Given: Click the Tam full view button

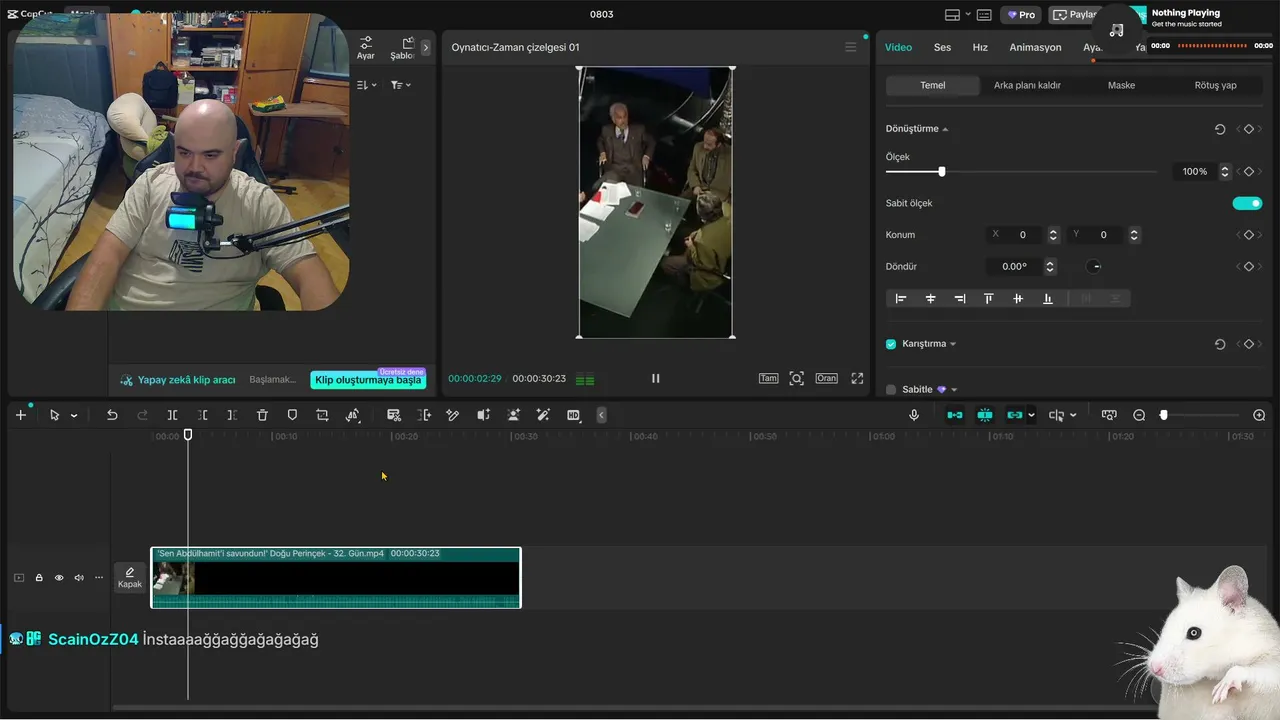Looking at the screenshot, I should (768, 378).
